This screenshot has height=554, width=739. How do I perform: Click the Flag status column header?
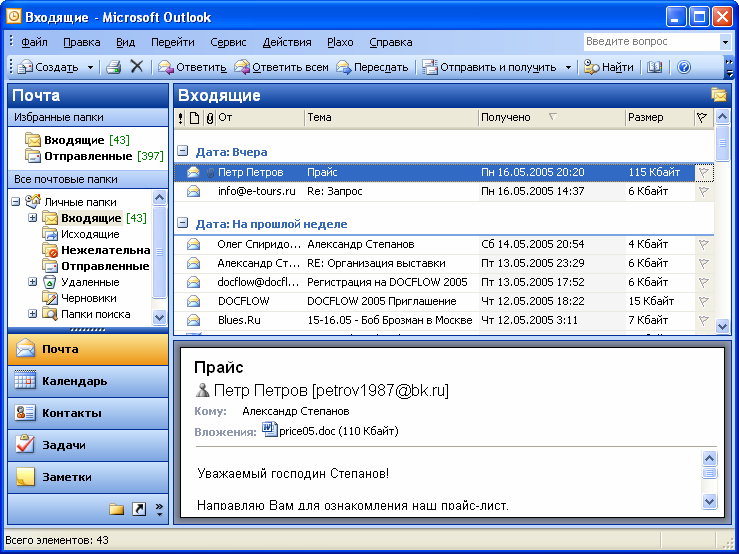(702, 118)
